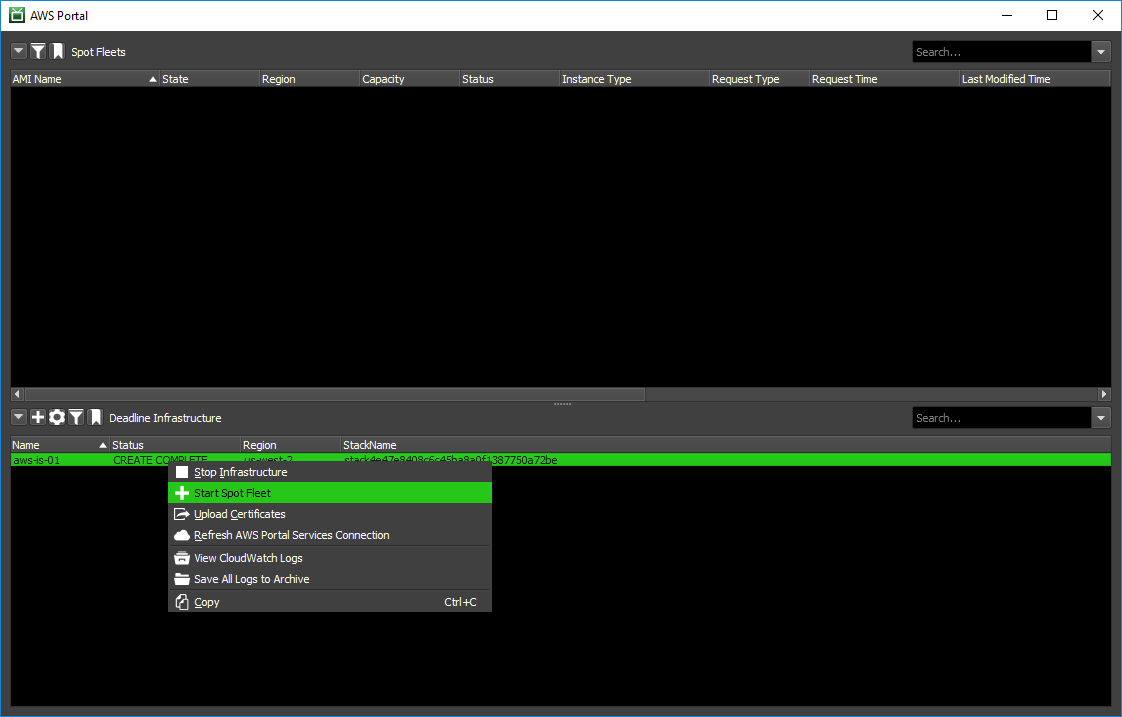The width and height of the screenshot is (1122, 717).
Task: Focus the Spot Fleets search field
Action: (1001, 52)
